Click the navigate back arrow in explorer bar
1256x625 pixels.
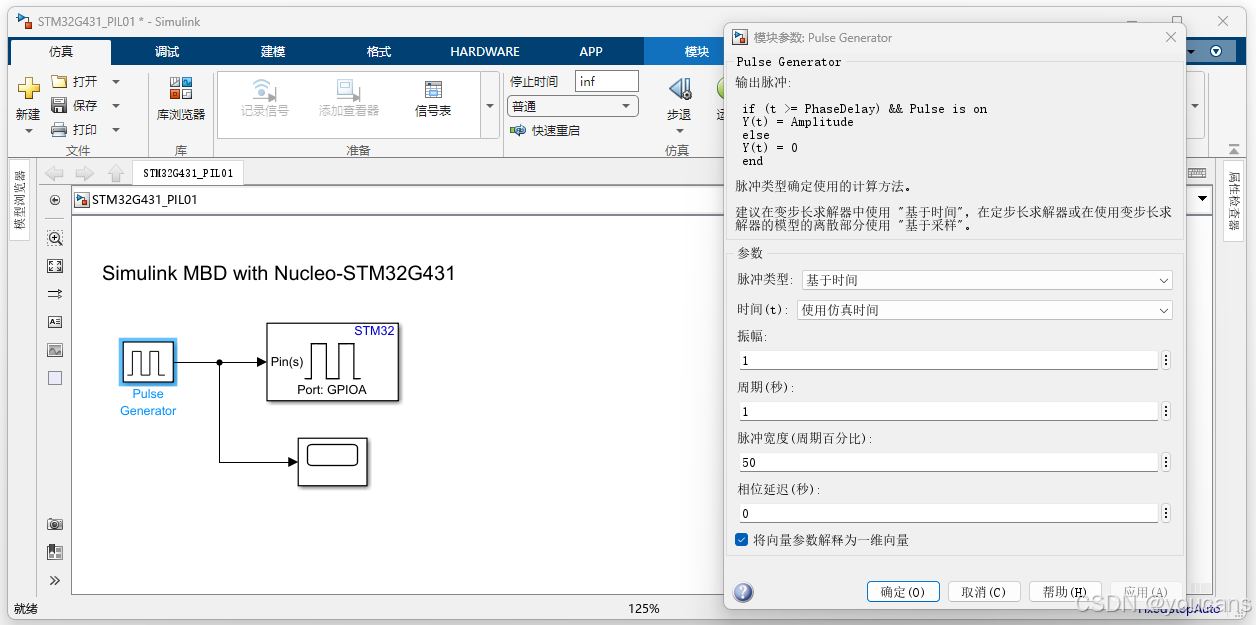pos(54,173)
